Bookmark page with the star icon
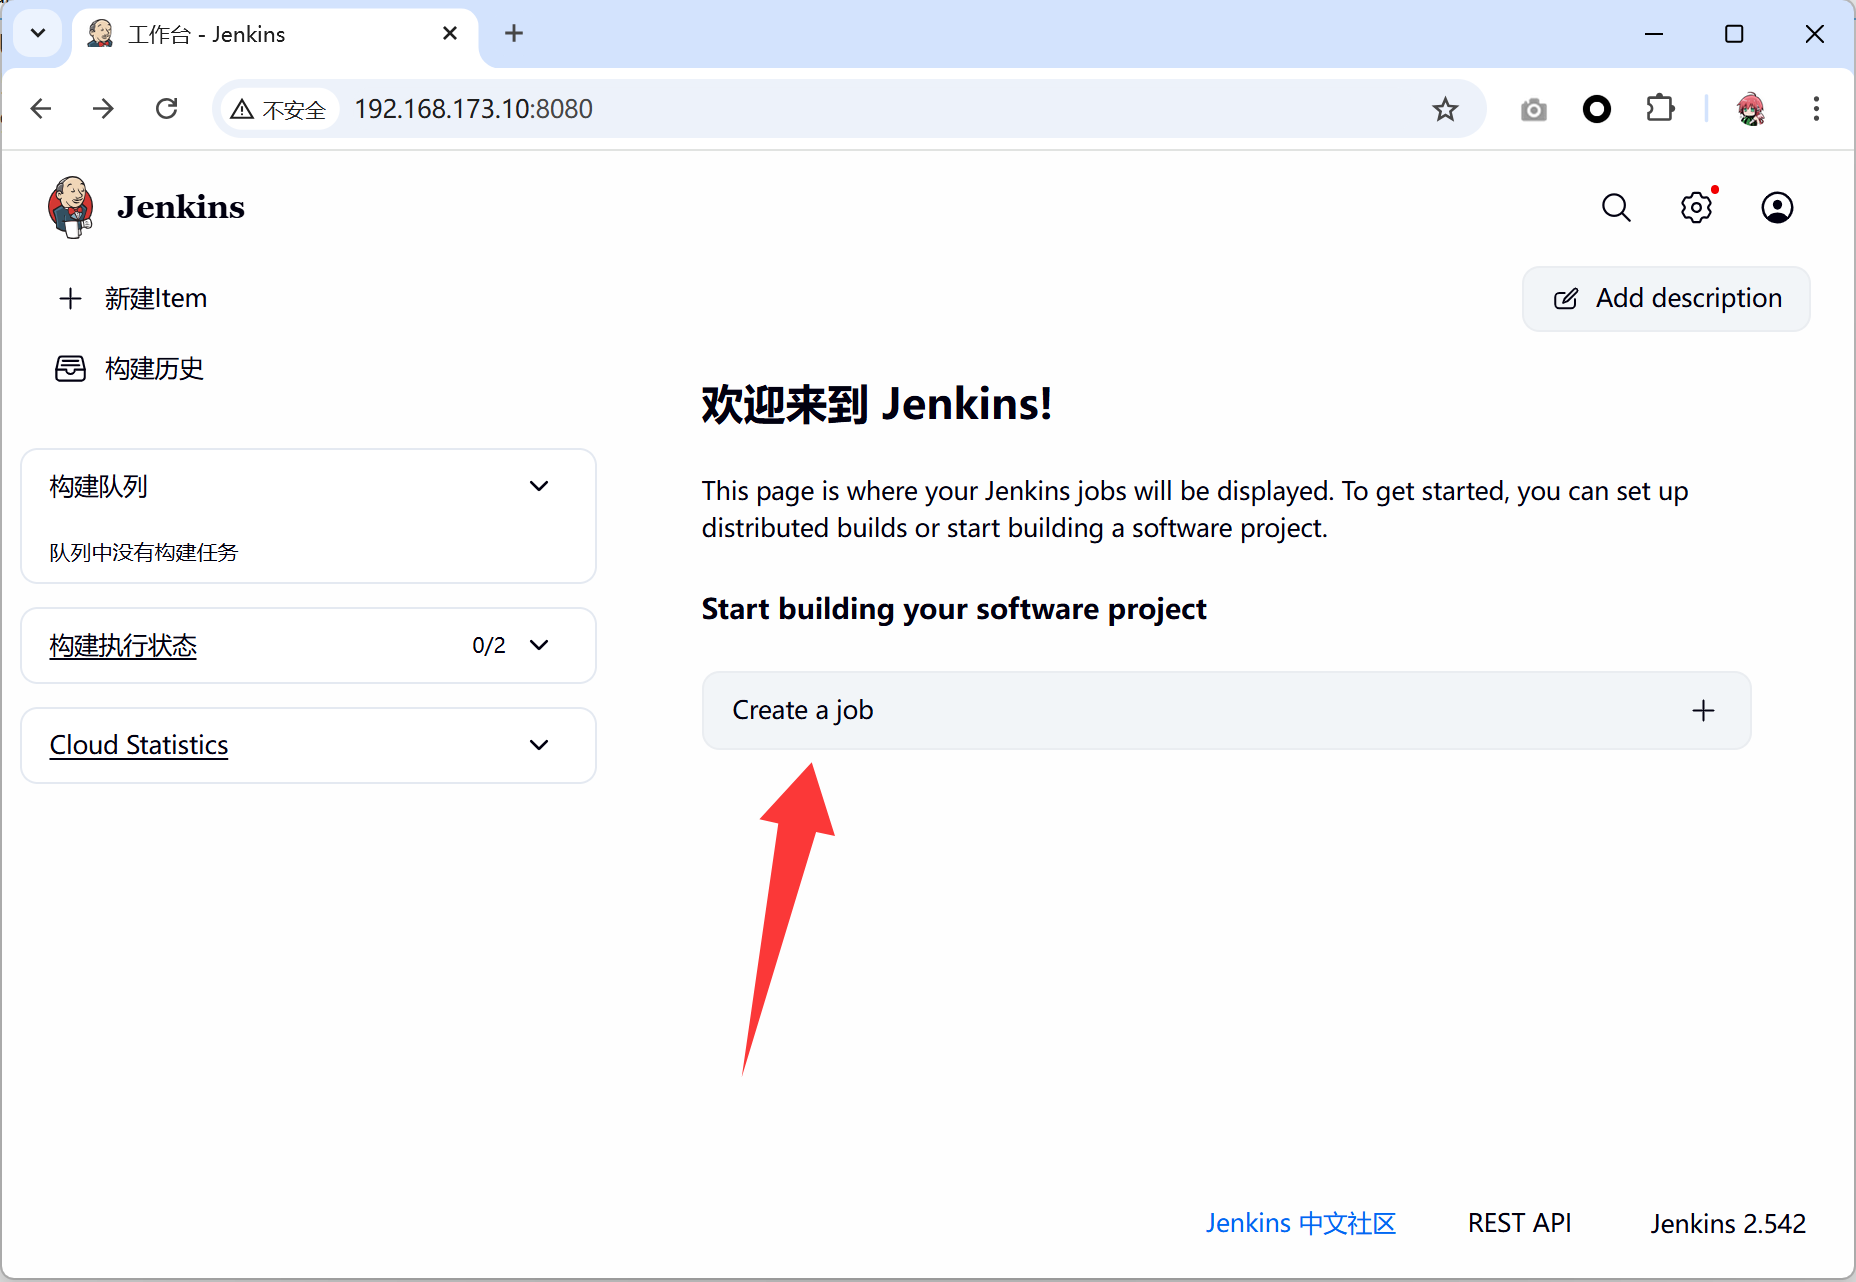Image resolution: width=1856 pixels, height=1282 pixels. tap(1445, 109)
